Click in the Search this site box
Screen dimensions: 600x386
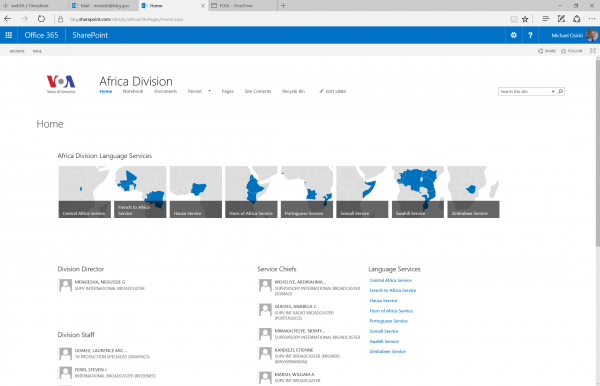[x=524, y=91]
